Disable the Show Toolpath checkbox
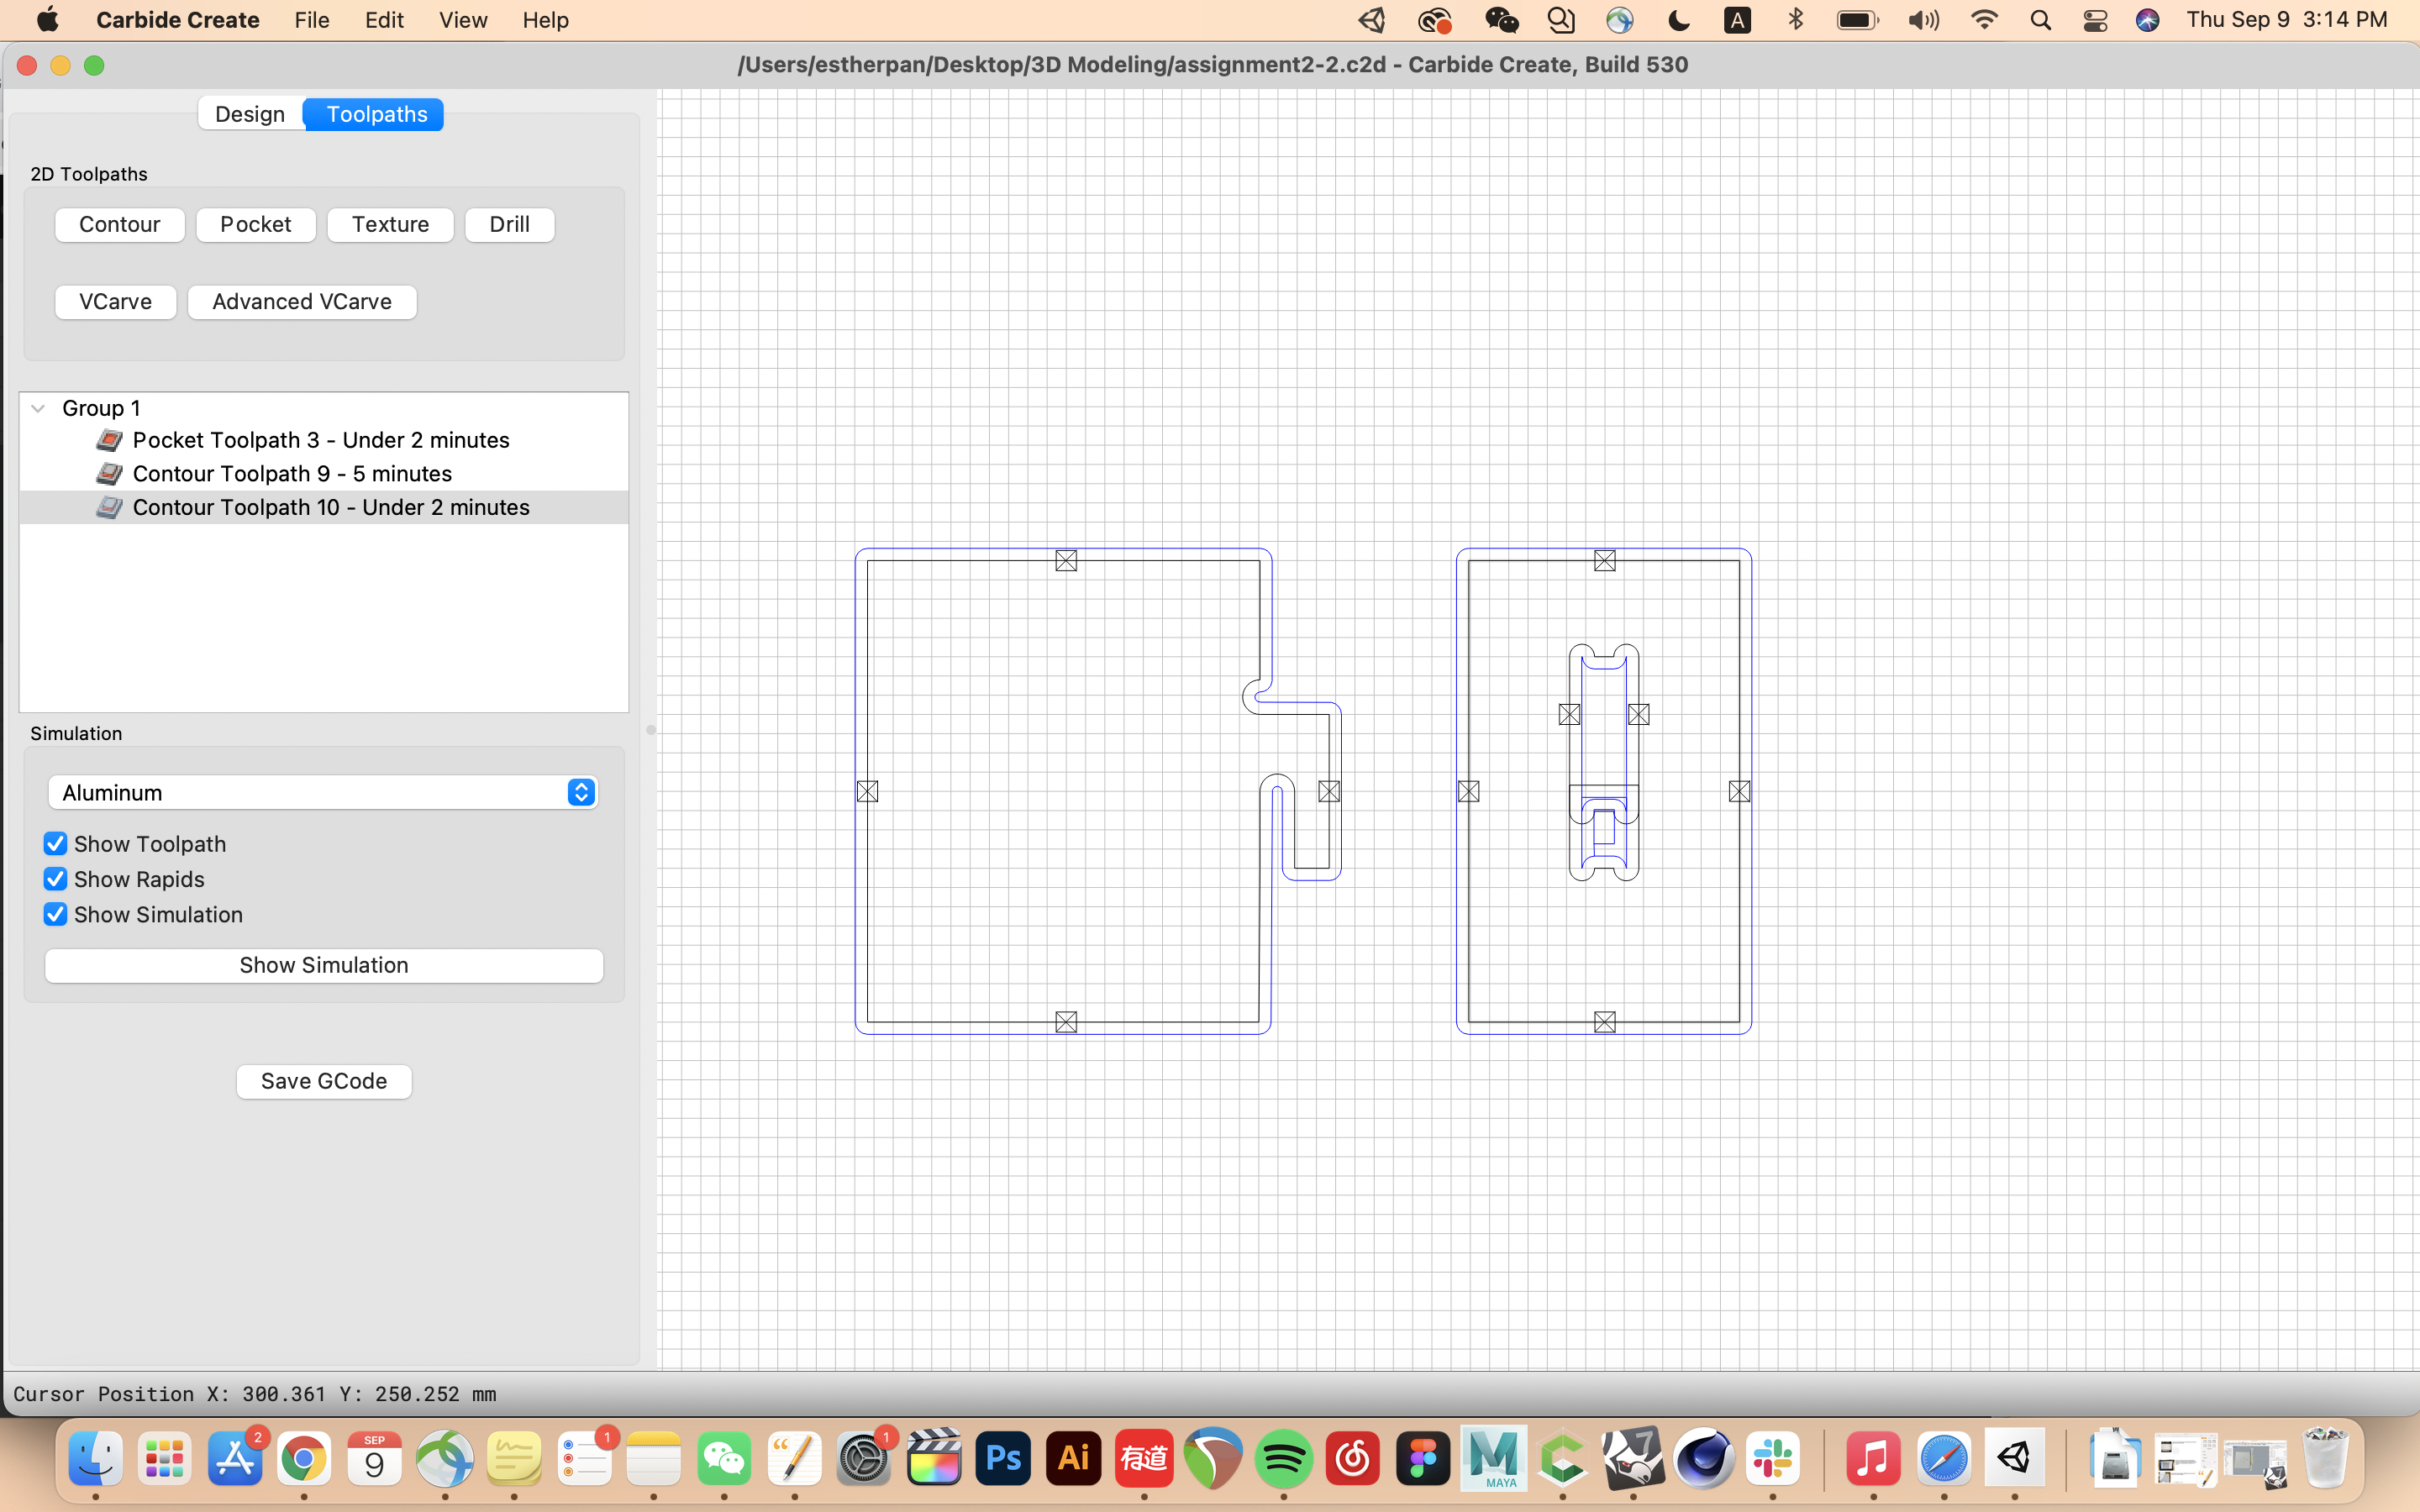This screenshot has height=1512, width=2420. [x=55, y=843]
